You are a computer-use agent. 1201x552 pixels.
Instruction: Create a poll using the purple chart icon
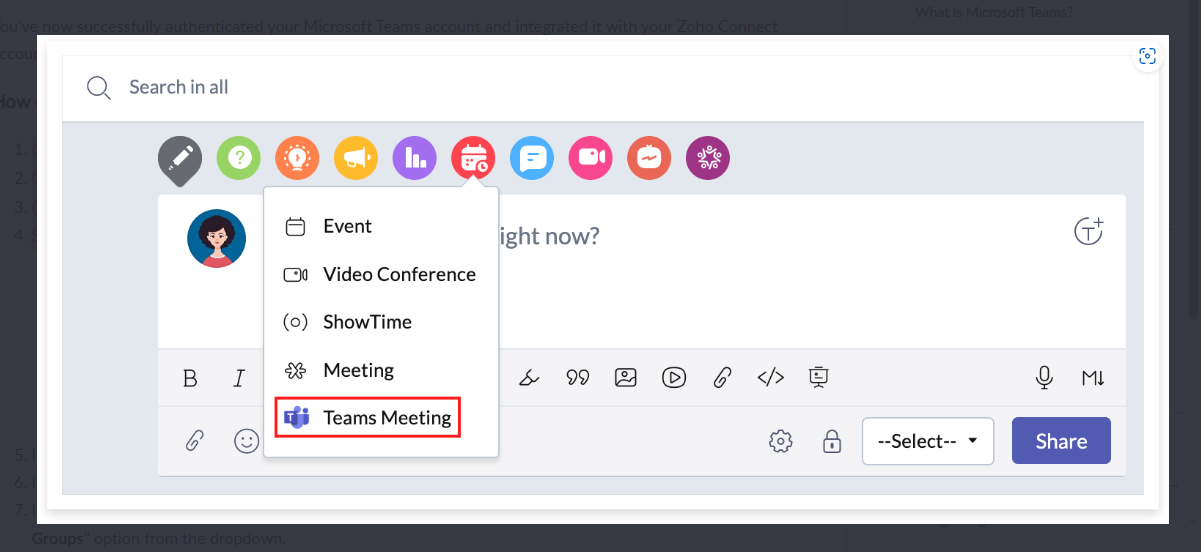(x=415, y=157)
